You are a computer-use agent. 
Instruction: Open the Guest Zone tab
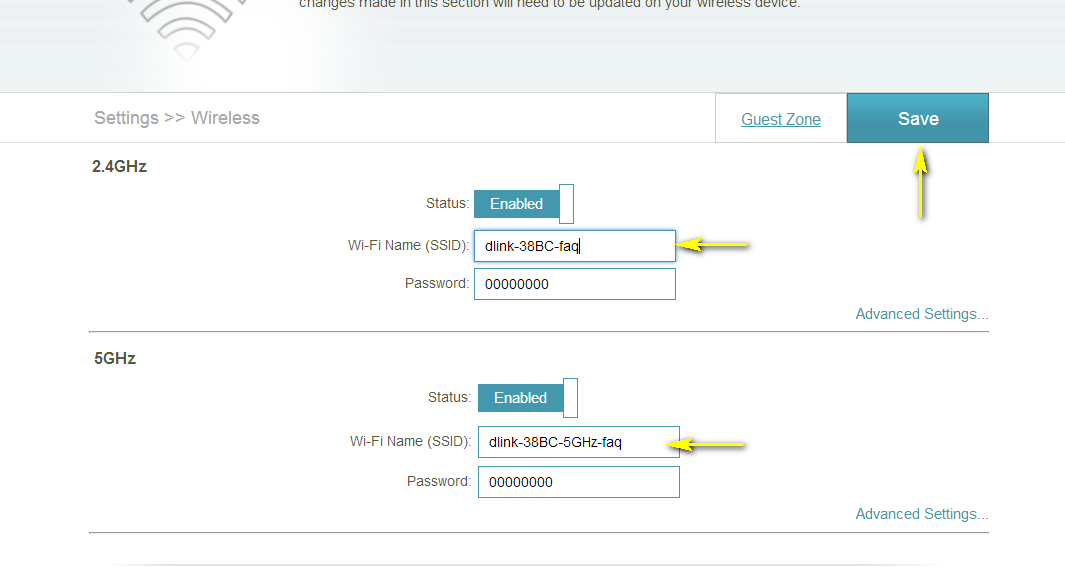[780, 119]
